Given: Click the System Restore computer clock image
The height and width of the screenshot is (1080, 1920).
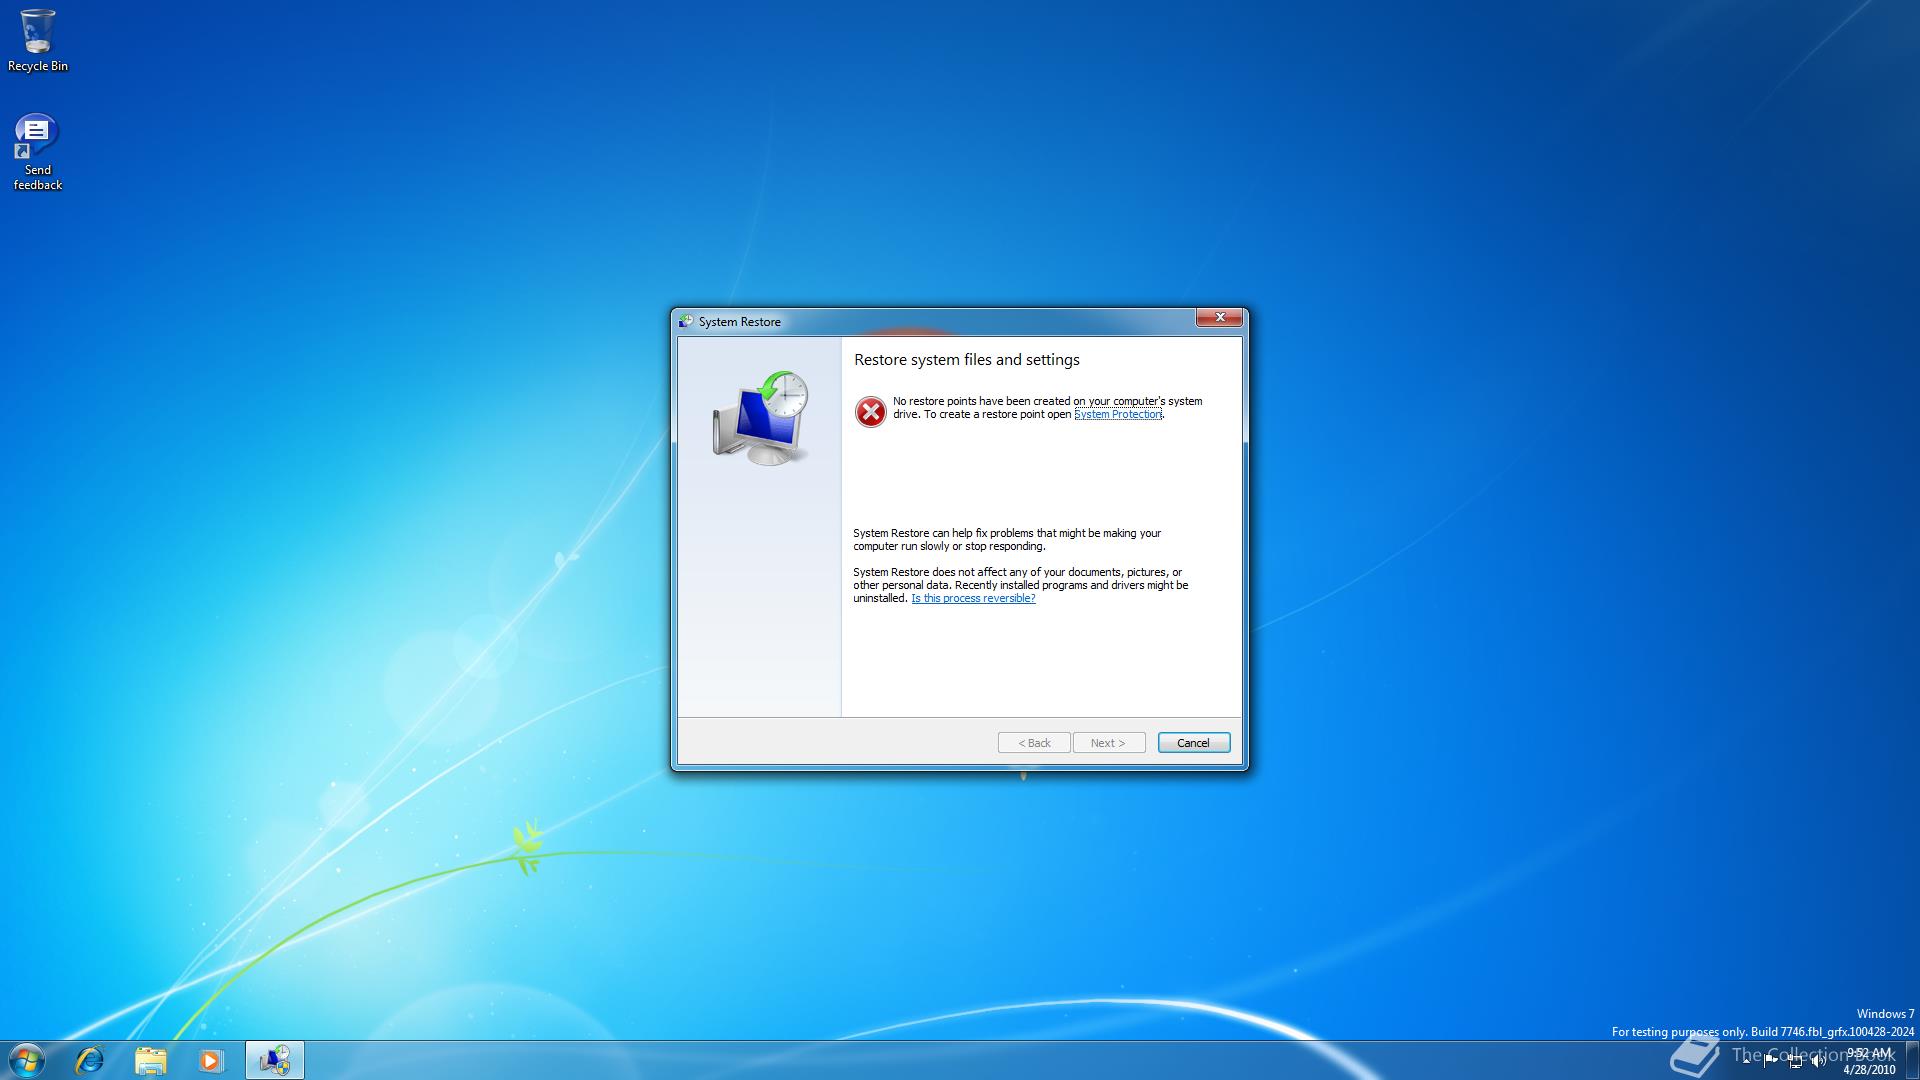Looking at the screenshot, I should tap(761, 418).
